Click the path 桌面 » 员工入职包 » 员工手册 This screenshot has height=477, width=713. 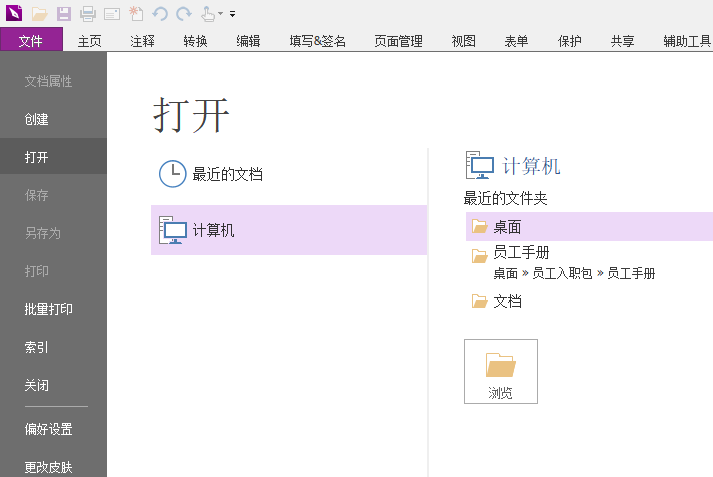coord(574,273)
